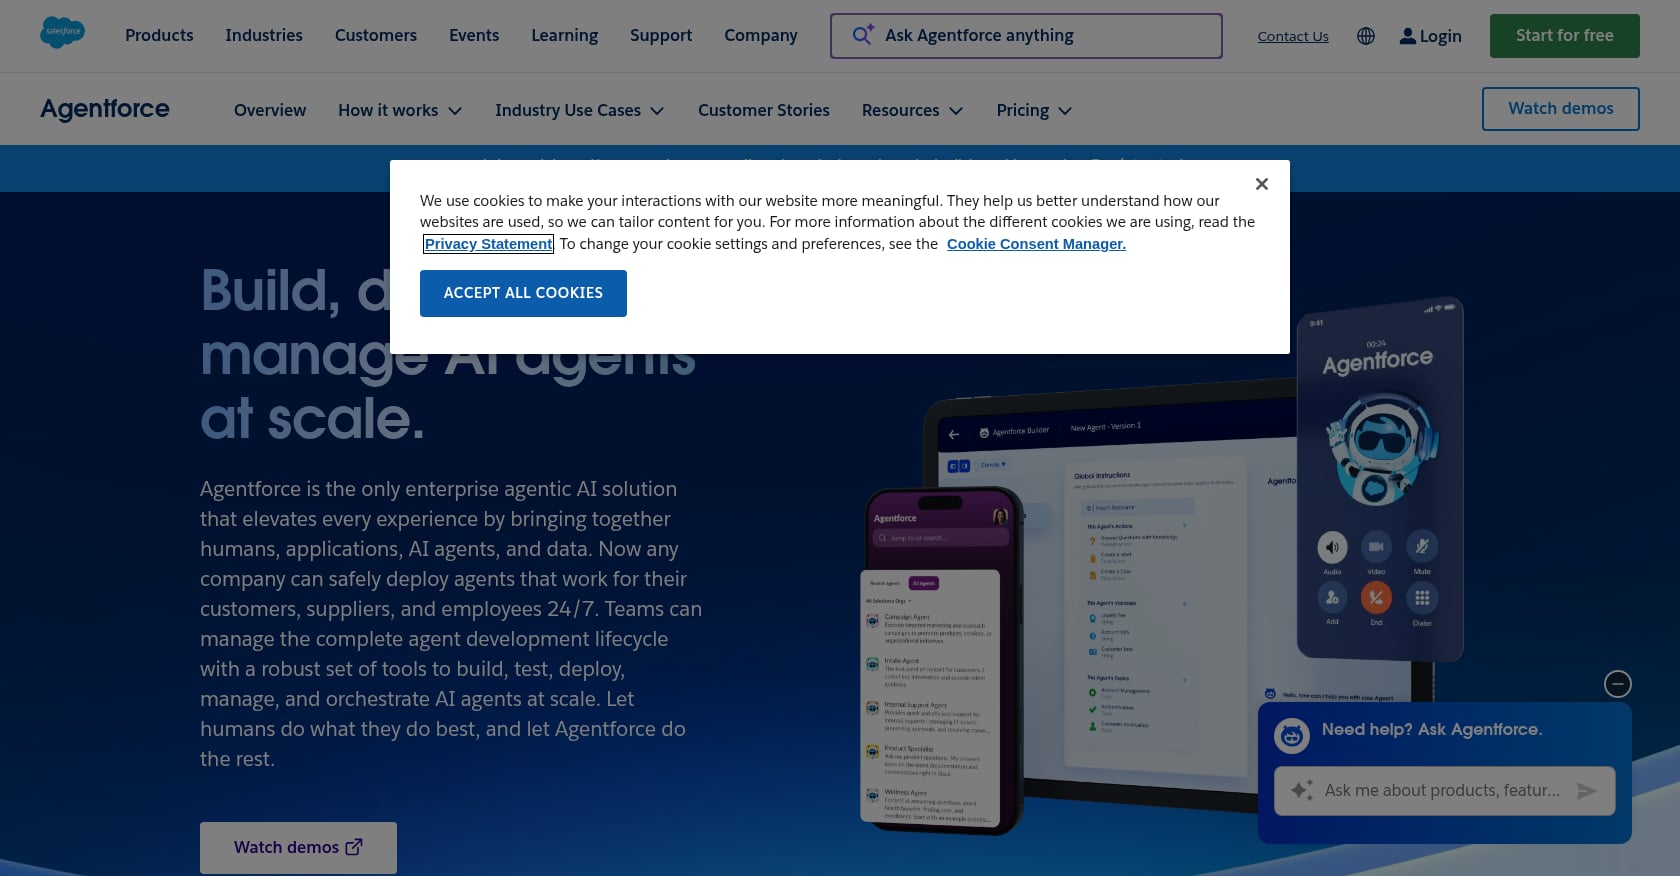Click the Agentforce bot avatar in the chat widget
Viewport: 1680px width, 876px height.
tap(1292, 736)
